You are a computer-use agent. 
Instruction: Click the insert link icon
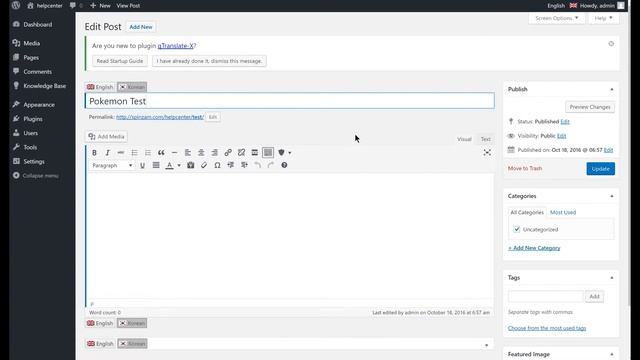pyautogui.click(x=228, y=153)
